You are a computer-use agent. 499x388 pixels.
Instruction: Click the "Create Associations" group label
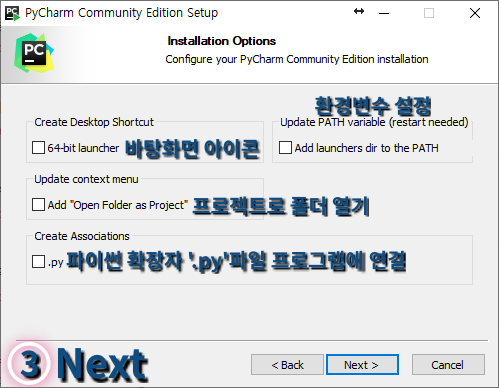[82, 236]
